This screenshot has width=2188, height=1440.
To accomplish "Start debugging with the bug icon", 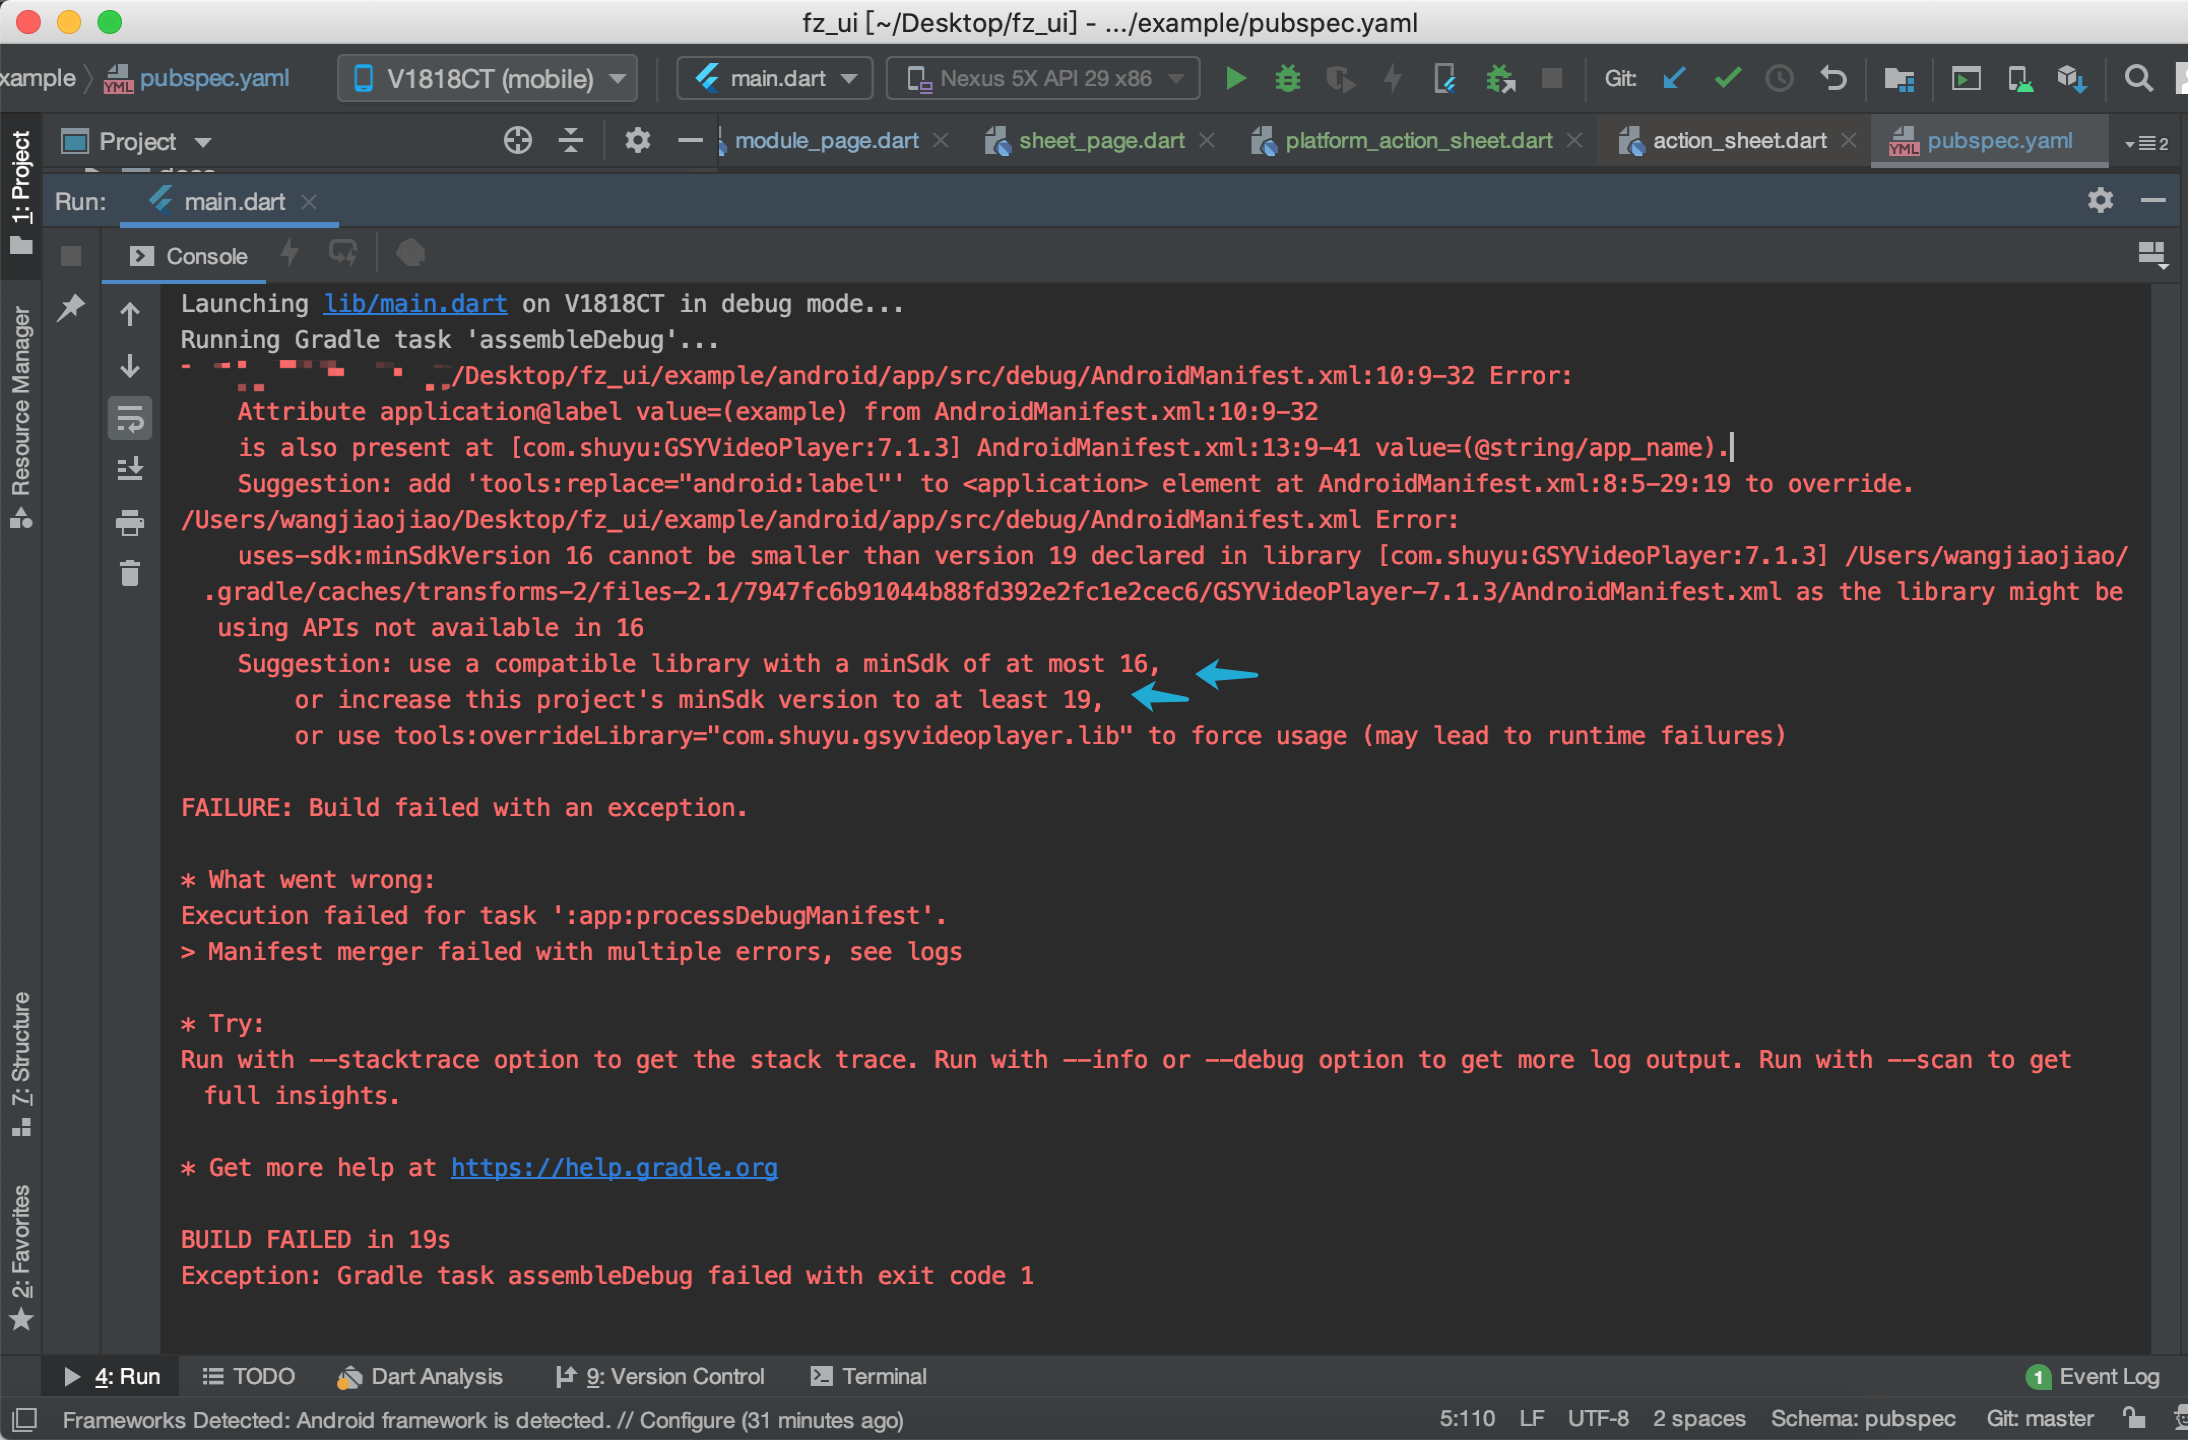I will tap(1287, 78).
